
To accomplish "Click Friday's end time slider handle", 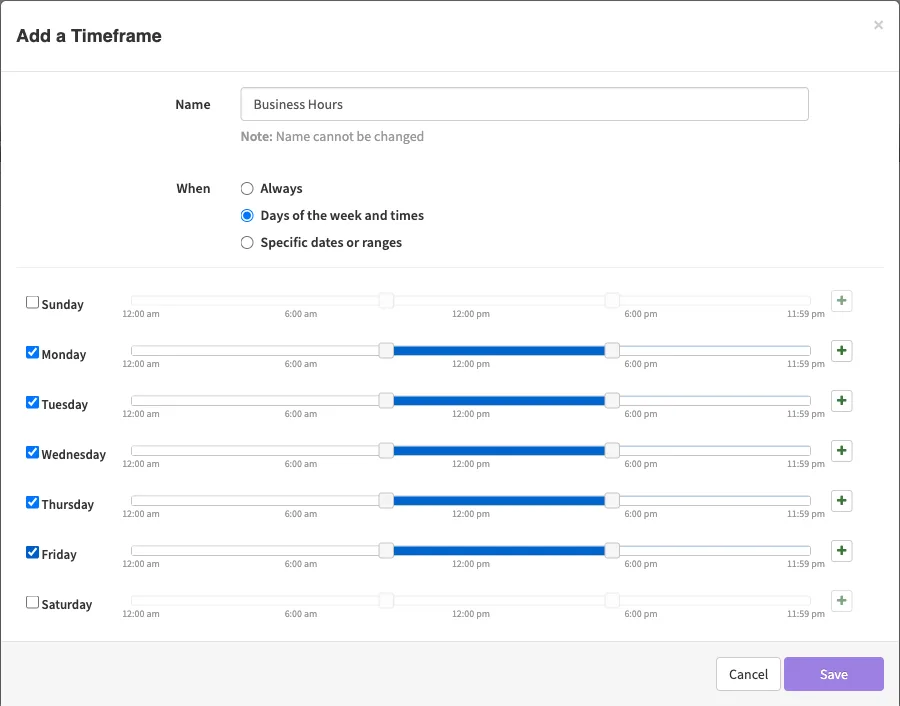I will pyautogui.click(x=612, y=550).
